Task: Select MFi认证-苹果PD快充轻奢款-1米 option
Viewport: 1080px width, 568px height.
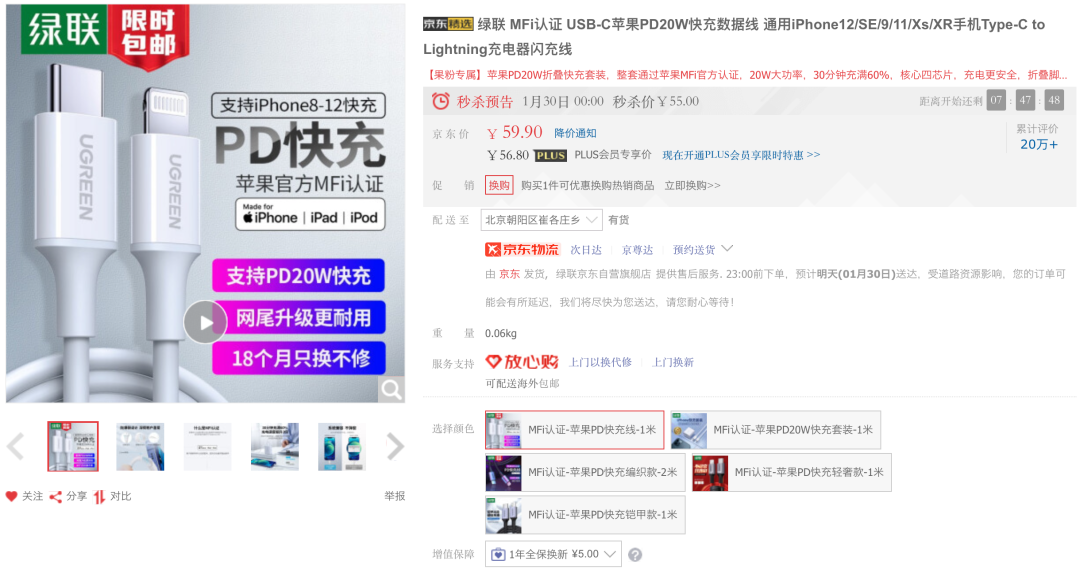Action: [791, 472]
